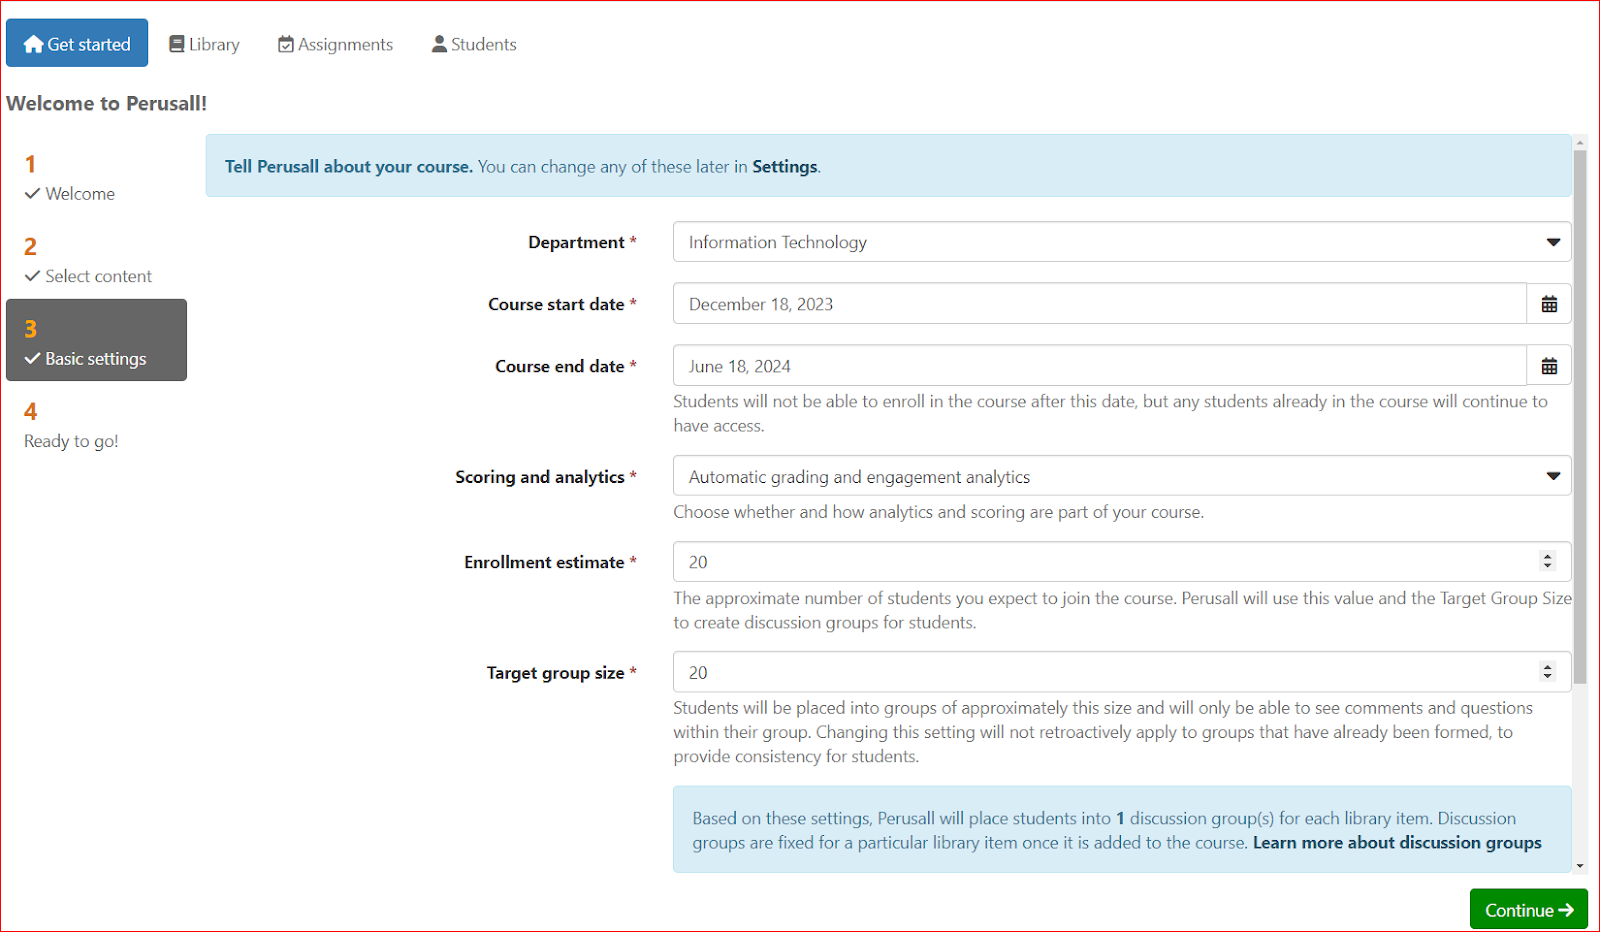Click the scroll down arrow of the form
1600x932 pixels.
(1580, 866)
